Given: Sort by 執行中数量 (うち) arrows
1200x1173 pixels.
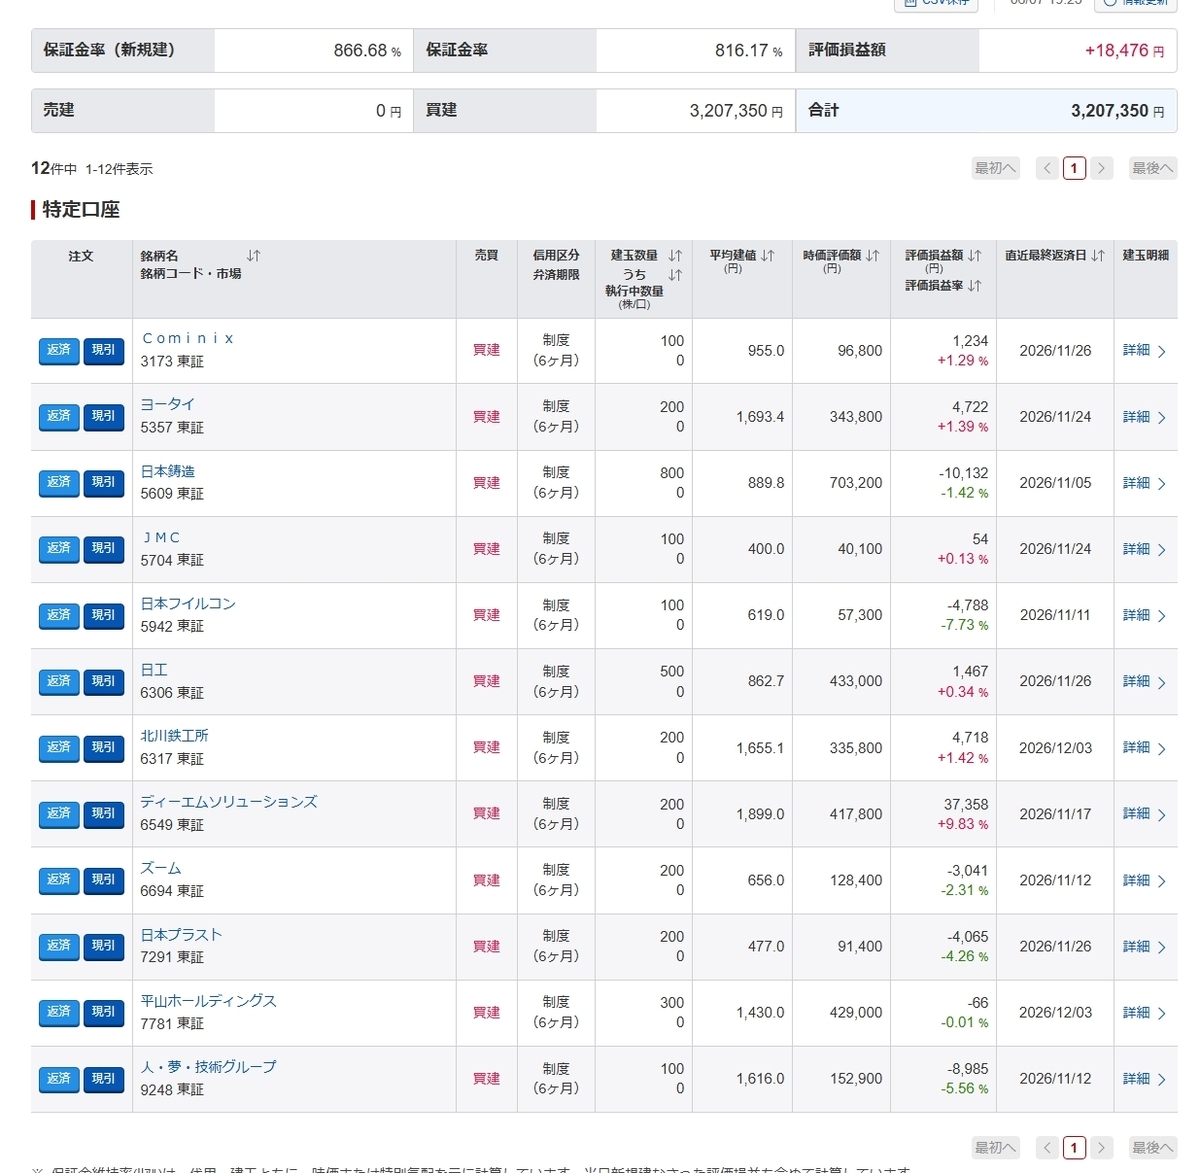Looking at the screenshot, I should tap(675, 275).
